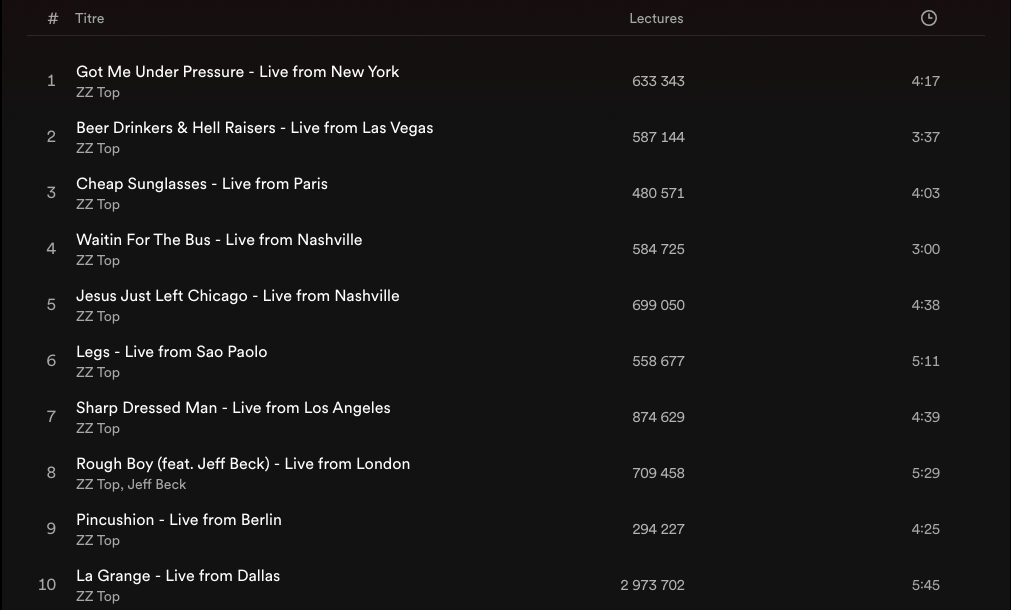The height and width of the screenshot is (610, 1011).
Task: Click the clock duration column icon
Action: tap(928, 18)
